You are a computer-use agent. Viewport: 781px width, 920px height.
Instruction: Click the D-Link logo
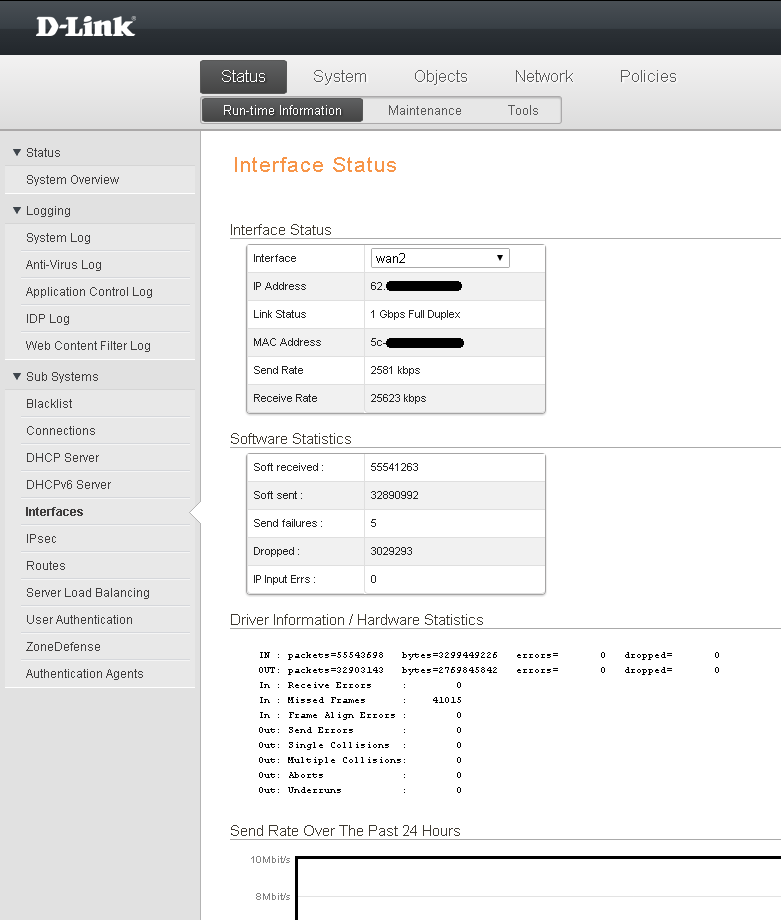pos(85,27)
